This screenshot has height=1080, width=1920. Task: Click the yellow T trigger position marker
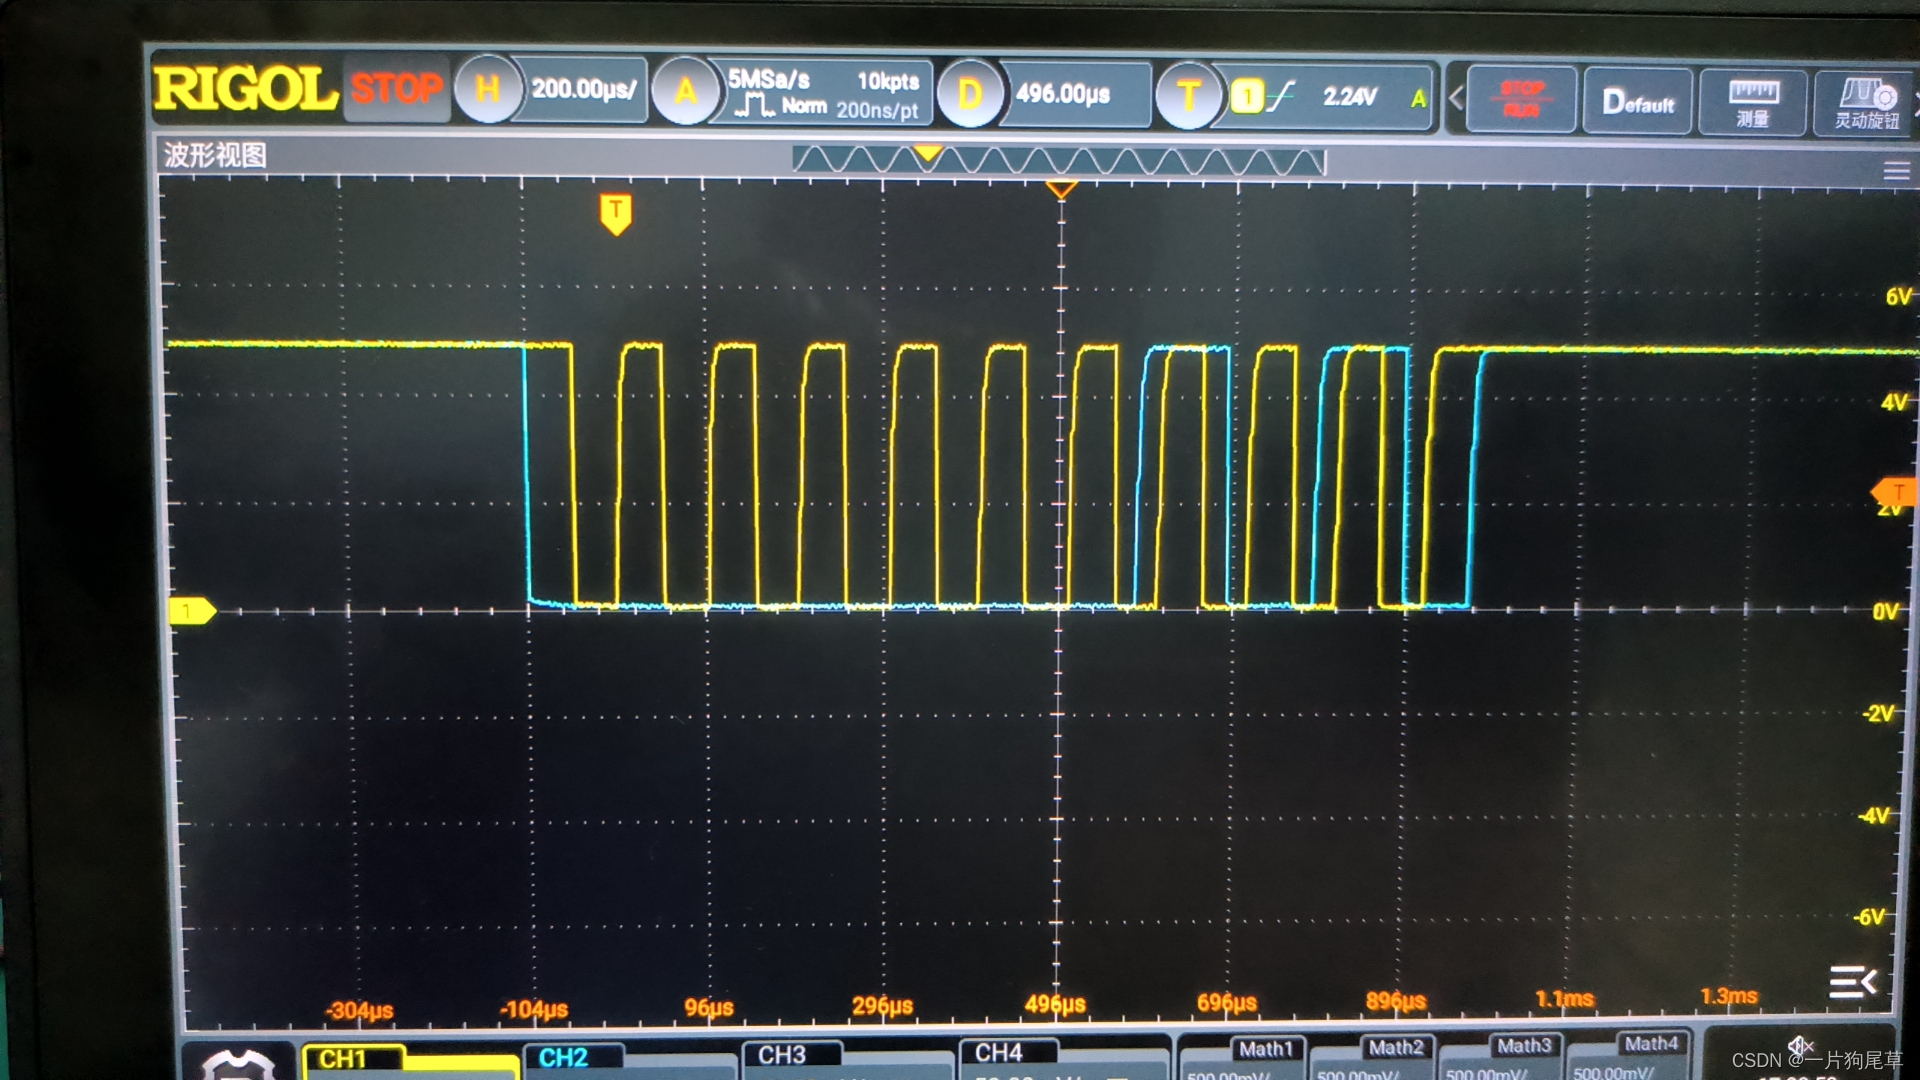click(615, 213)
